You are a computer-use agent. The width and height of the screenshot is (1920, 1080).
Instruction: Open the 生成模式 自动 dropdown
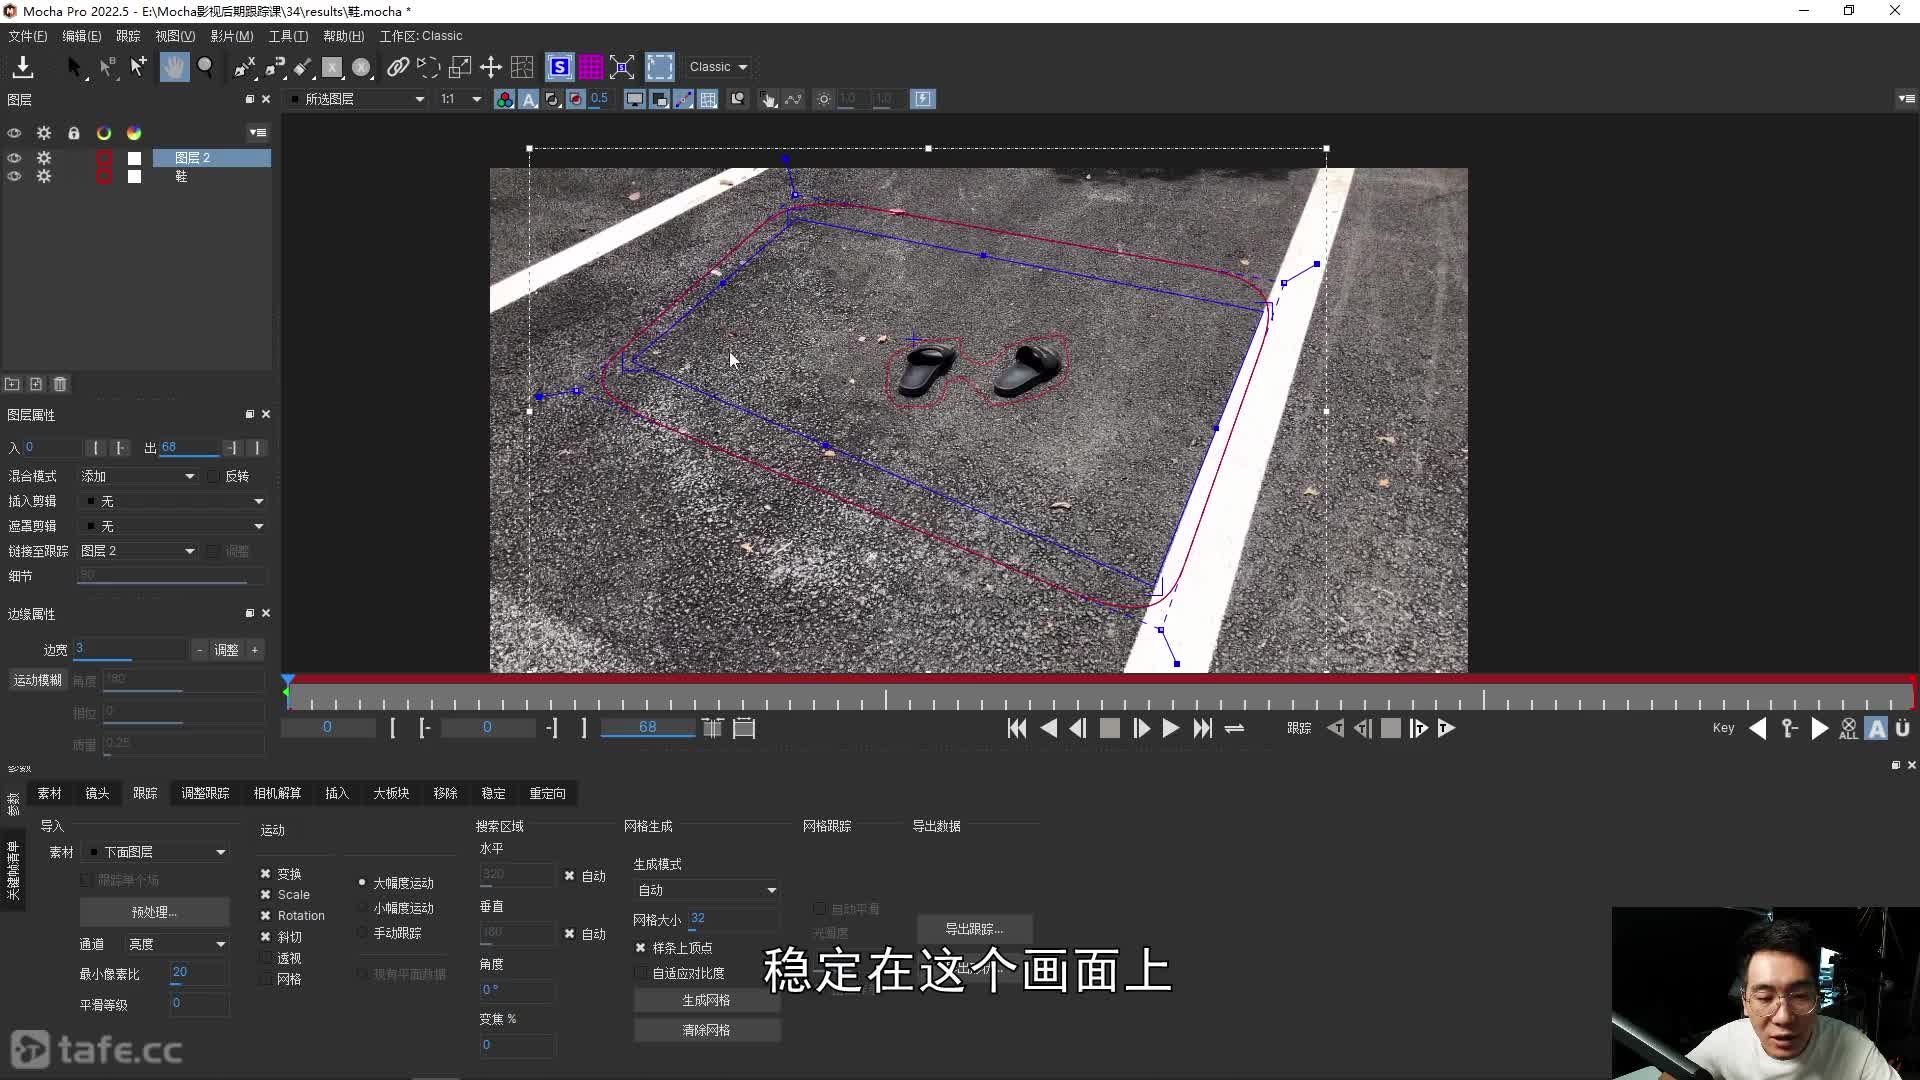(706, 890)
